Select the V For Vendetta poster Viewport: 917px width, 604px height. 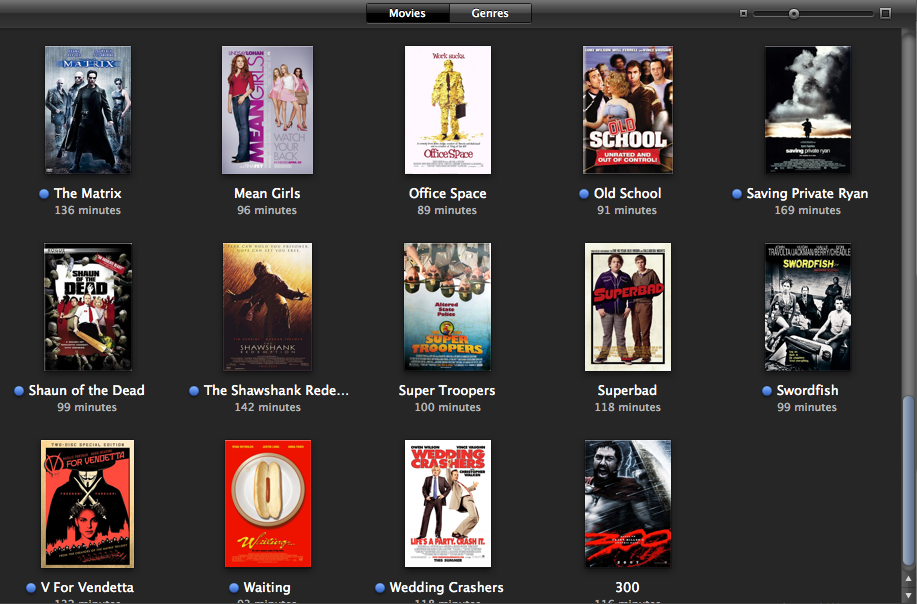pos(88,504)
